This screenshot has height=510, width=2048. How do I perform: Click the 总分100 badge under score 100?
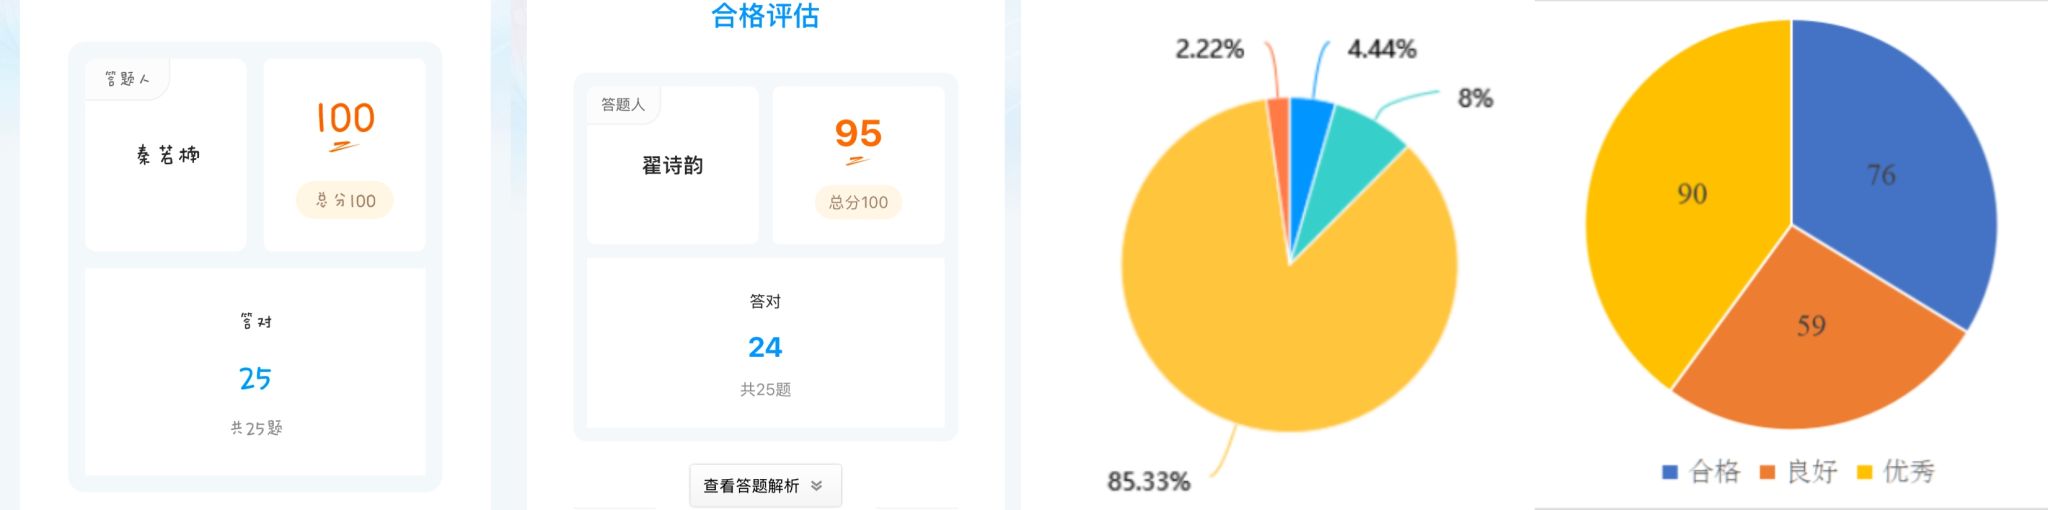pos(345,200)
